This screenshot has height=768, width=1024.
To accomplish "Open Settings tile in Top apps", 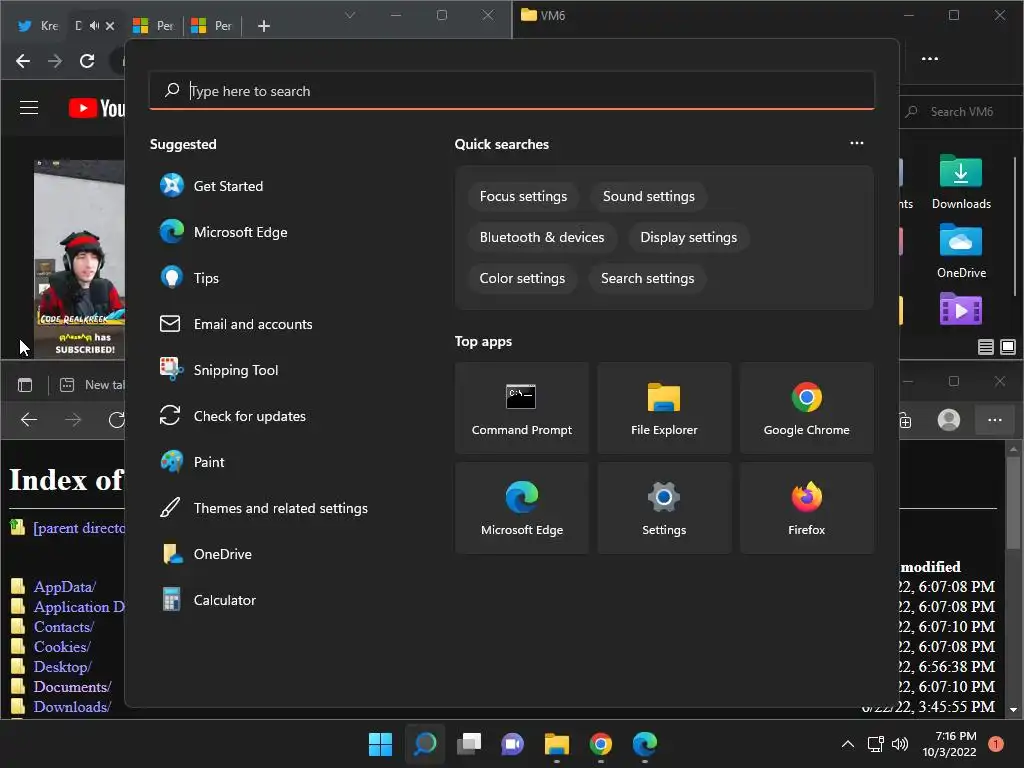I will click(664, 508).
